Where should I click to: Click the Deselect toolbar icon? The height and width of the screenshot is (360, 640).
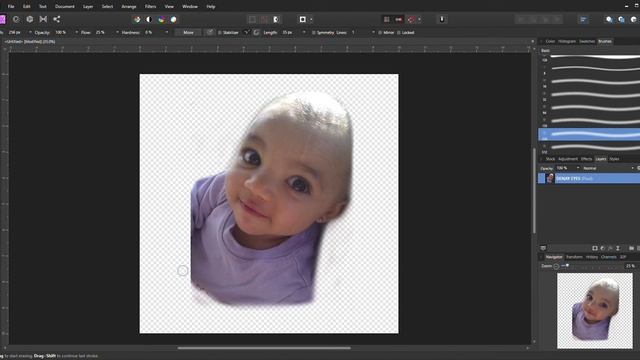click(x=264, y=19)
